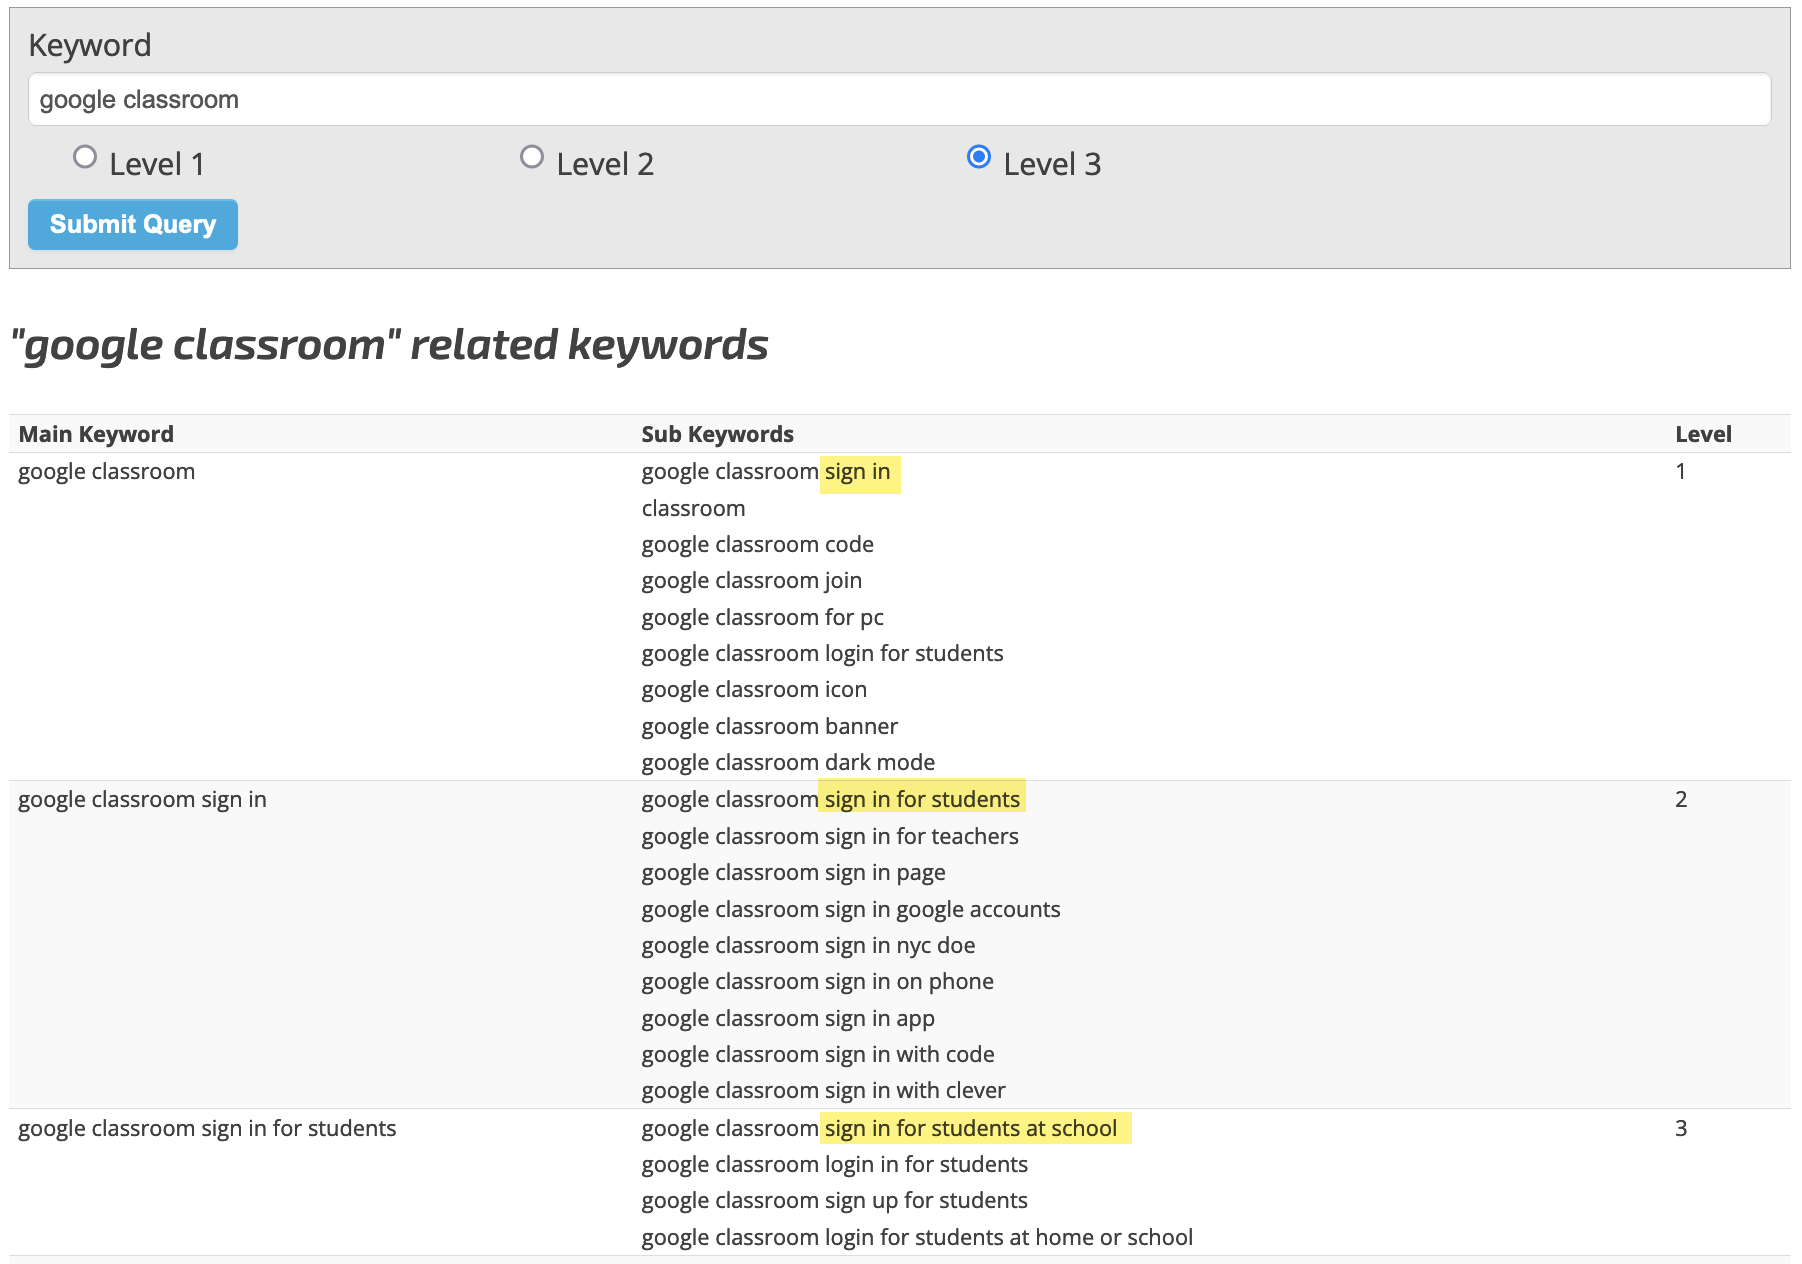Viewport: 1802px width, 1264px height.
Task: Select the Level 1 radio button
Action: coord(85,157)
